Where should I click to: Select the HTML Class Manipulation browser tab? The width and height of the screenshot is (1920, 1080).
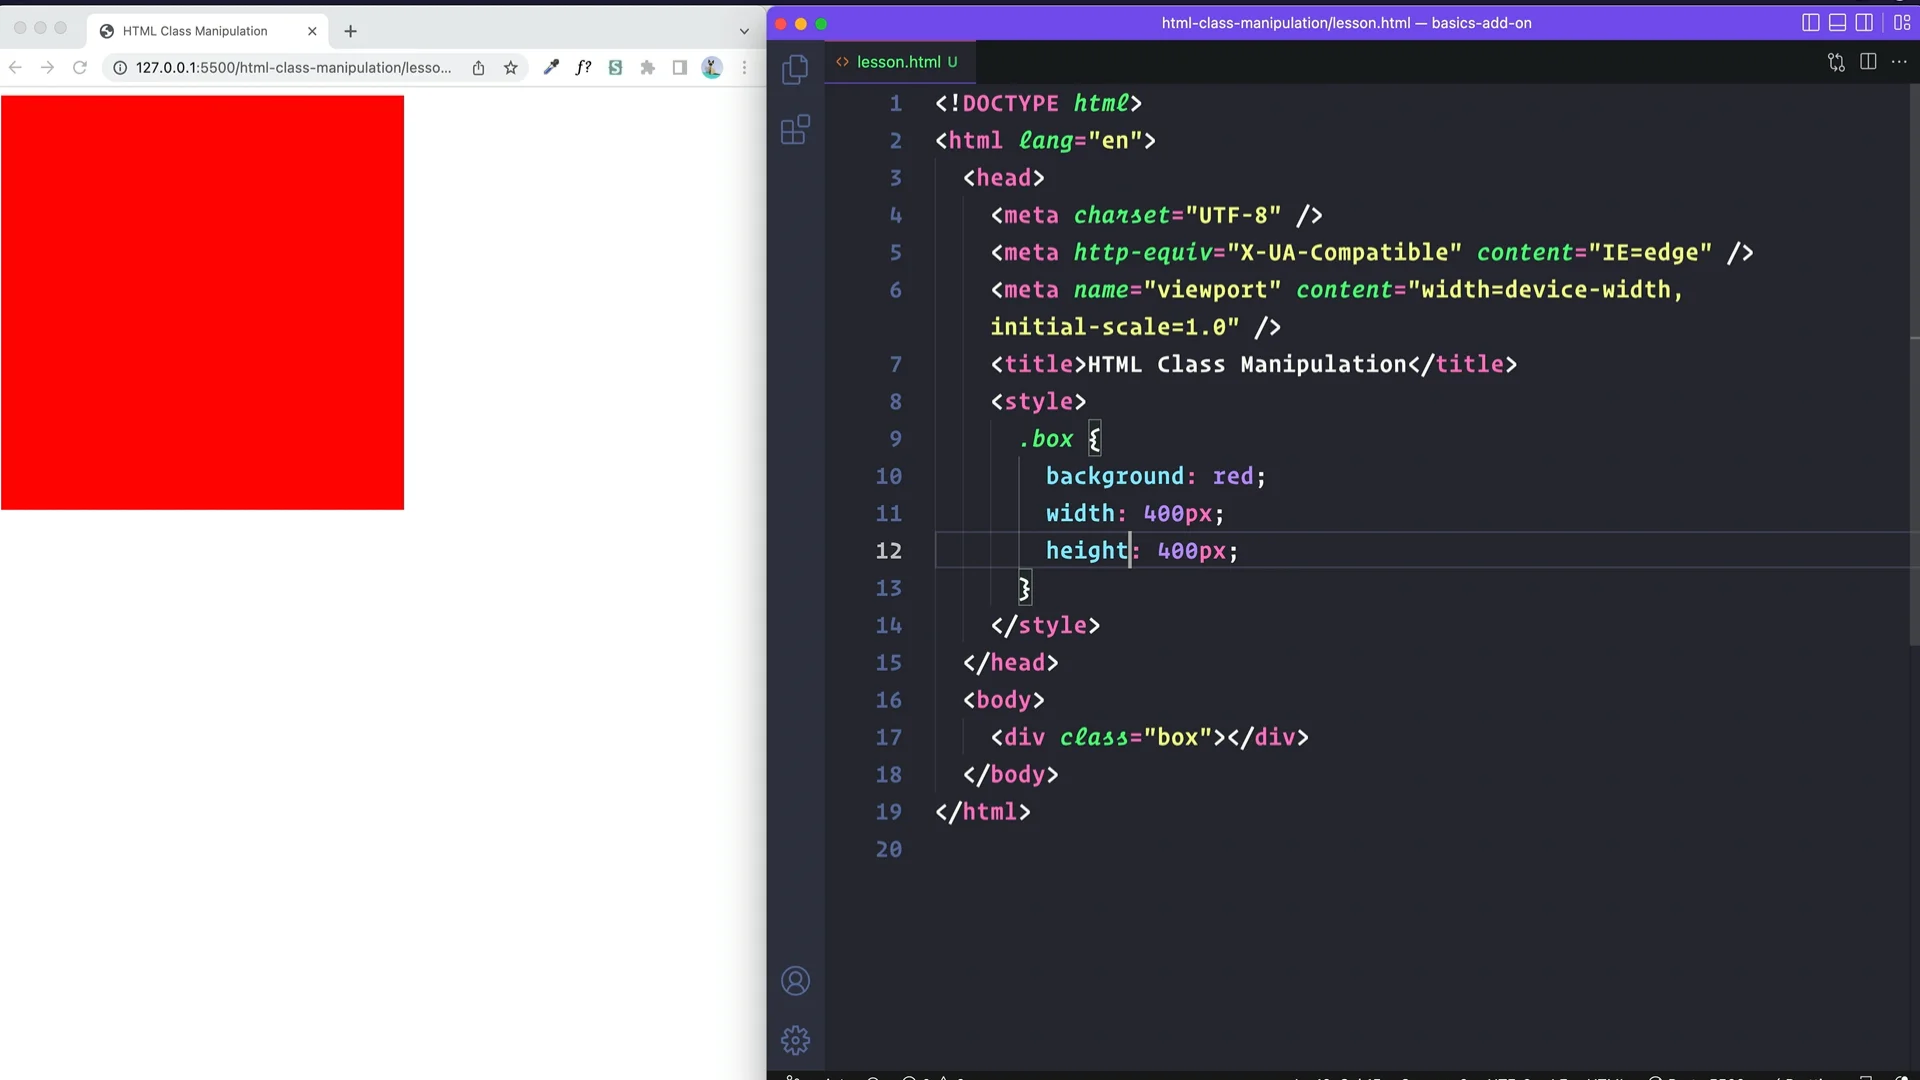pos(195,31)
